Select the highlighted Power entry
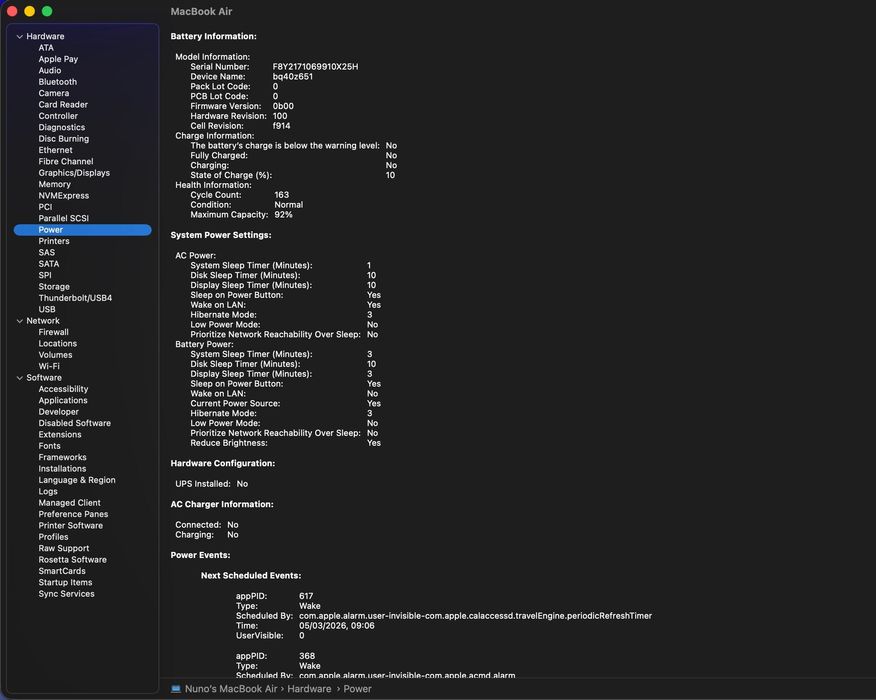The height and width of the screenshot is (700, 876). coord(83,230)
